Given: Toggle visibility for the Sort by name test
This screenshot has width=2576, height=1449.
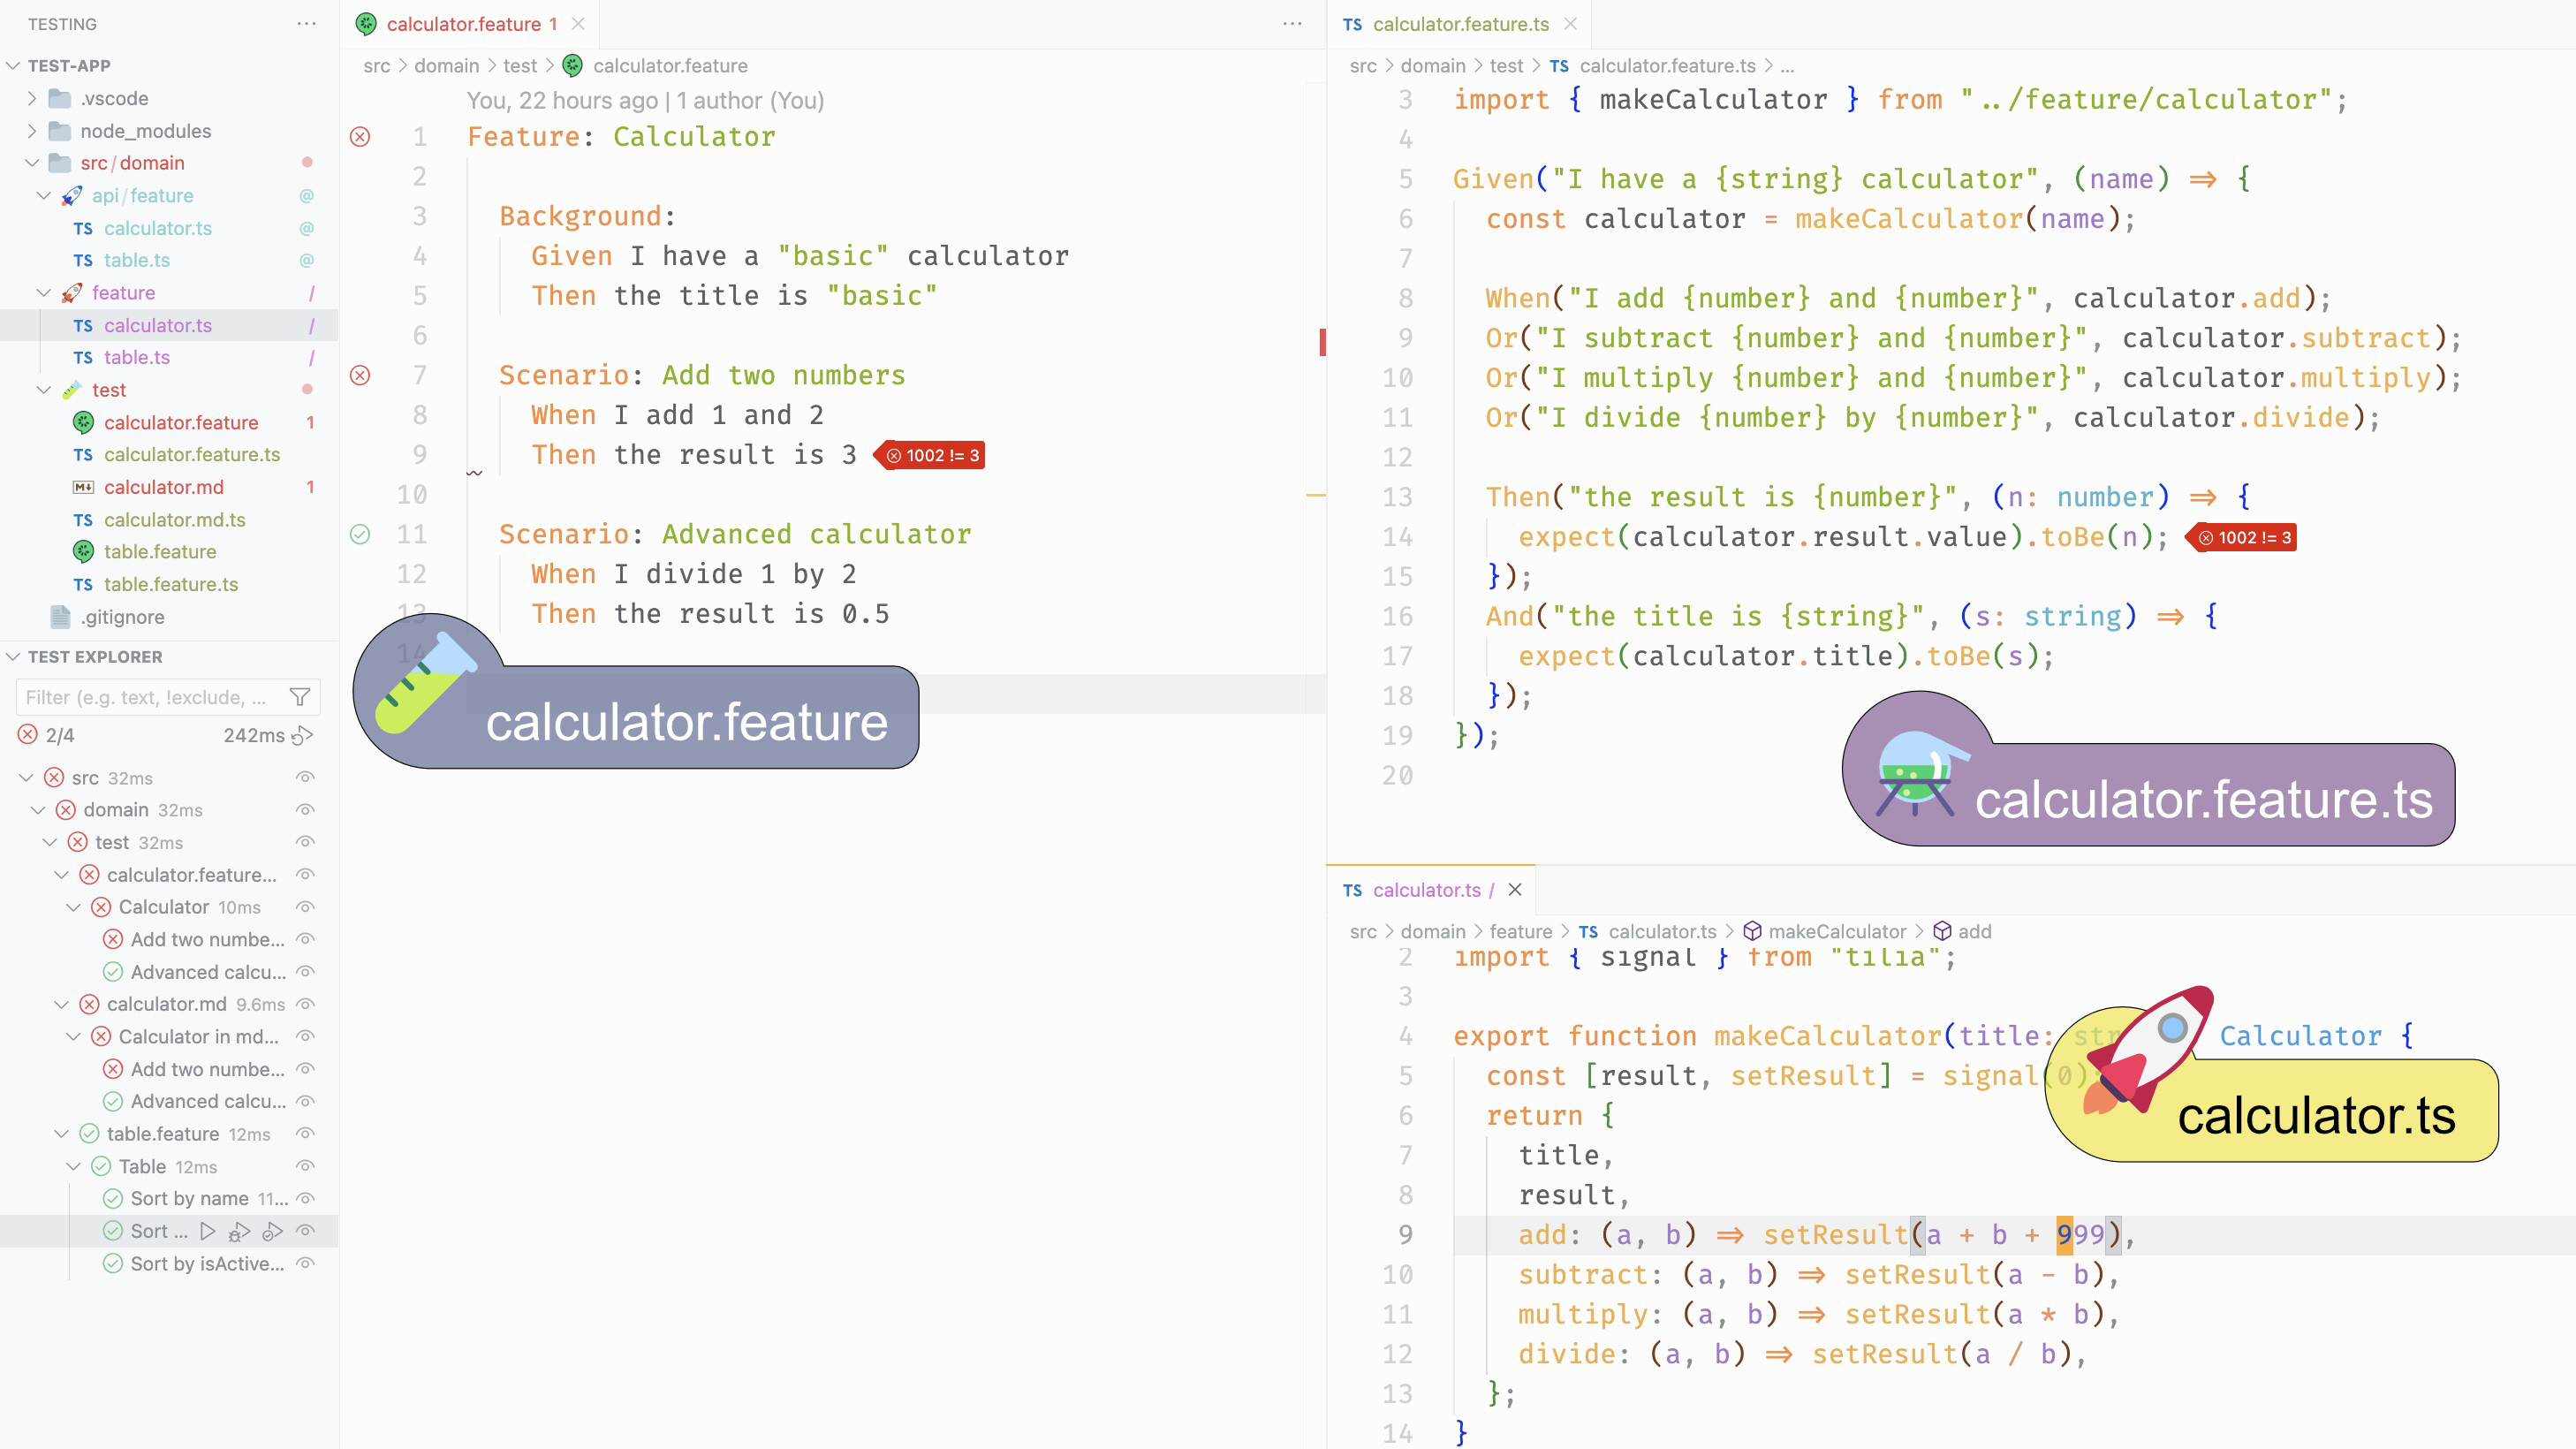Looking at the screenshot, I should tap(304, 1198).
